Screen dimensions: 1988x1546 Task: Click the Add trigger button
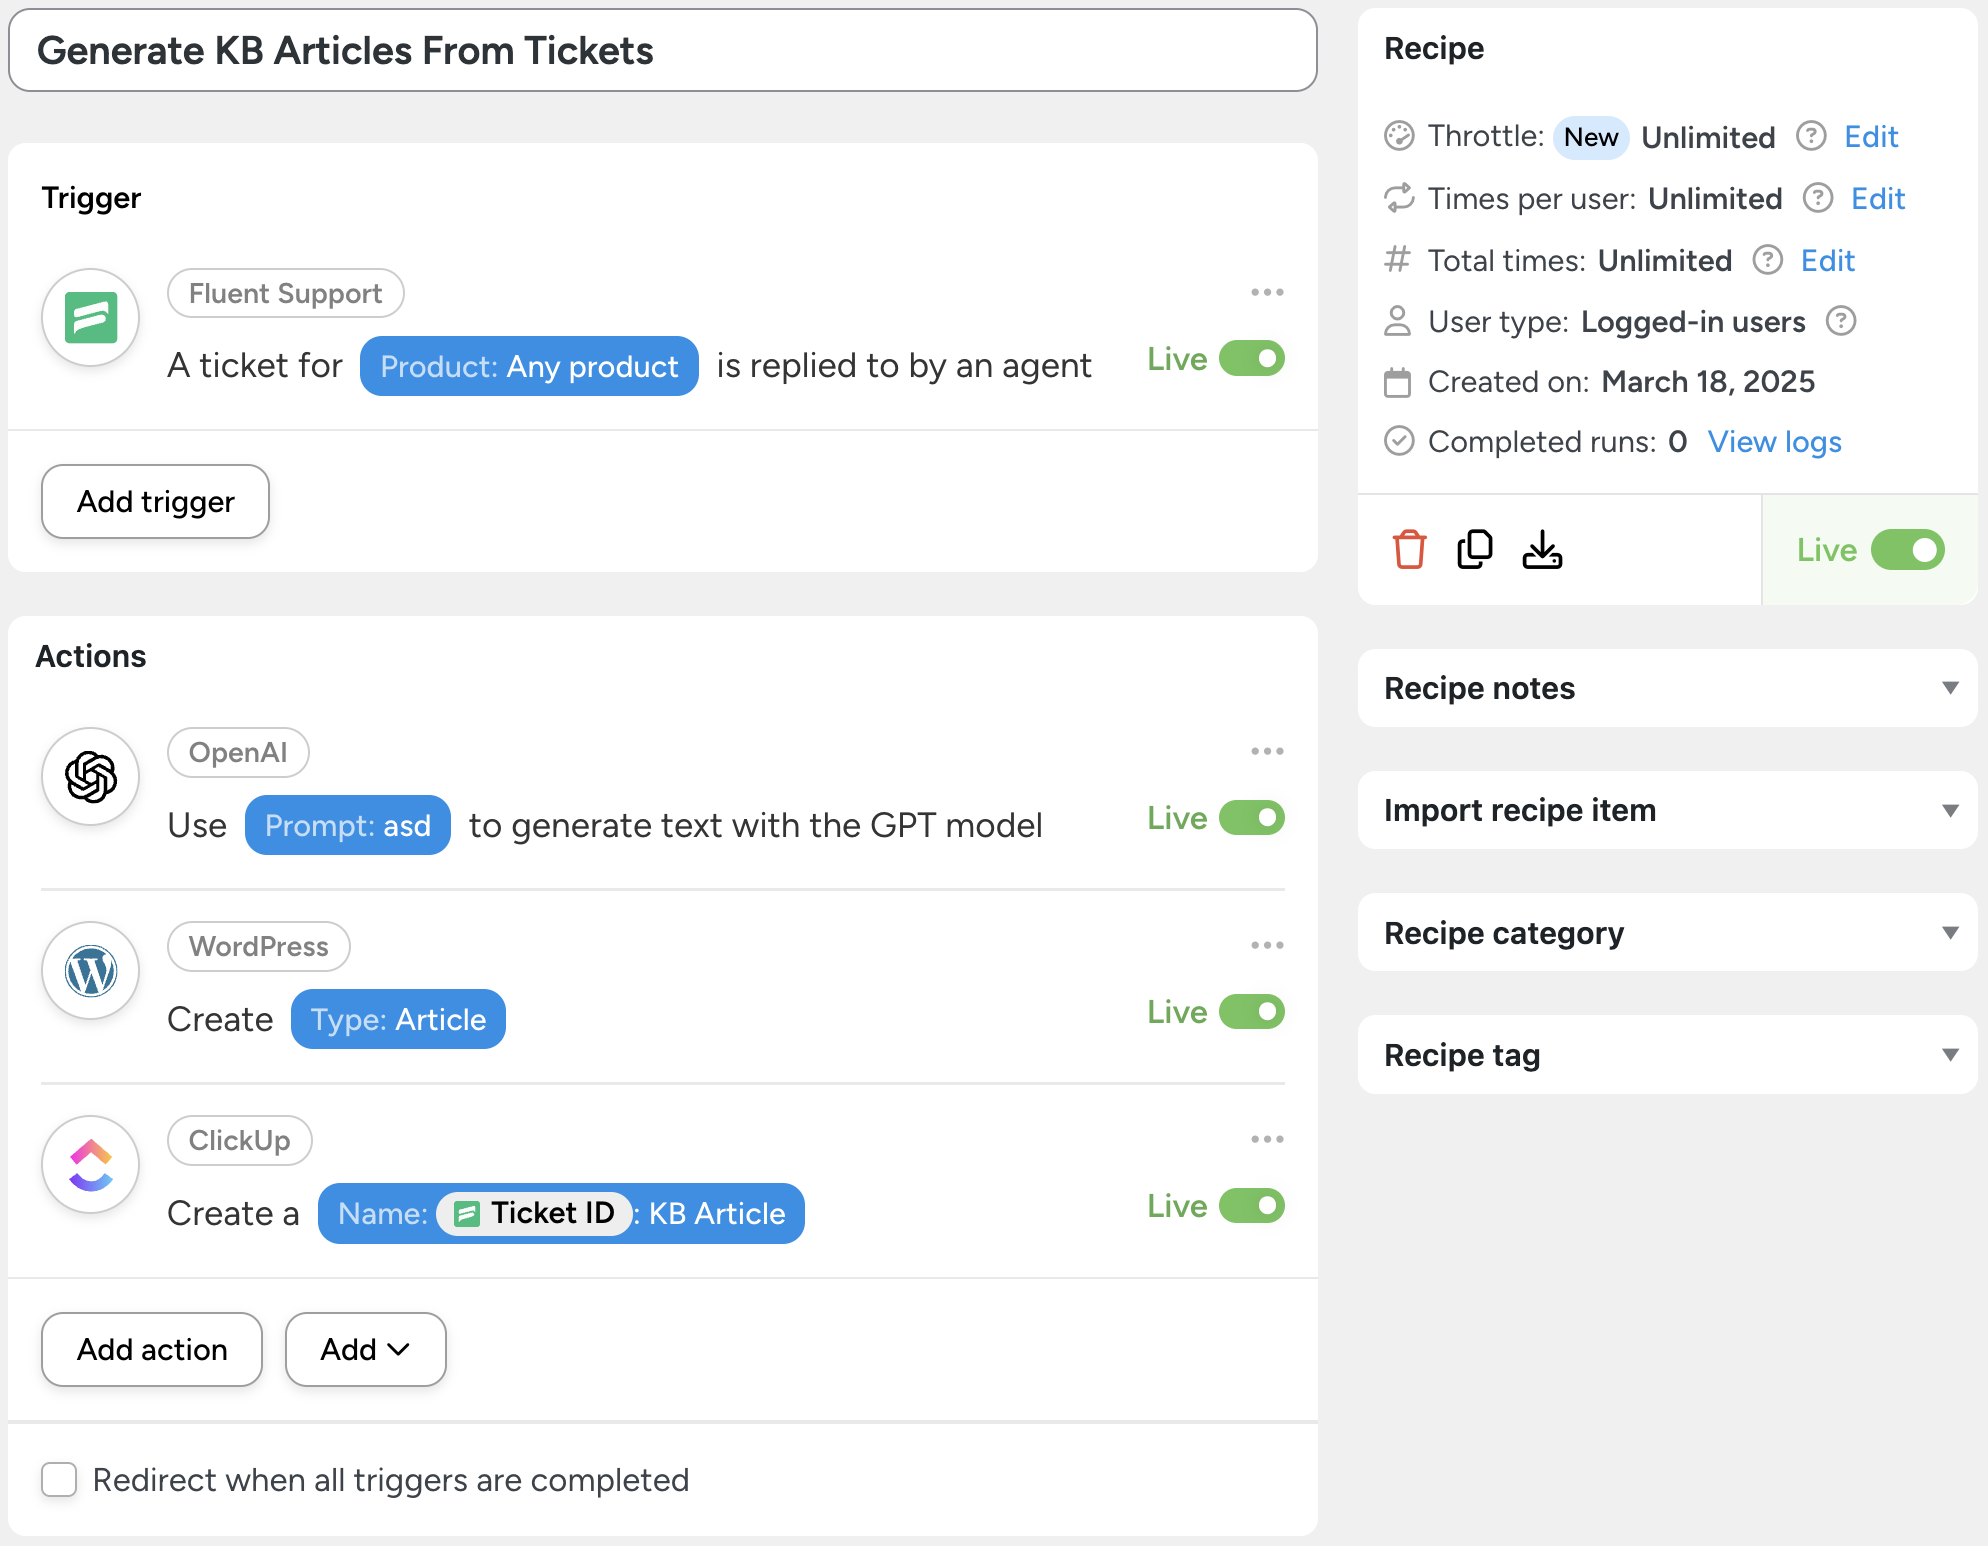pos(155,502)
